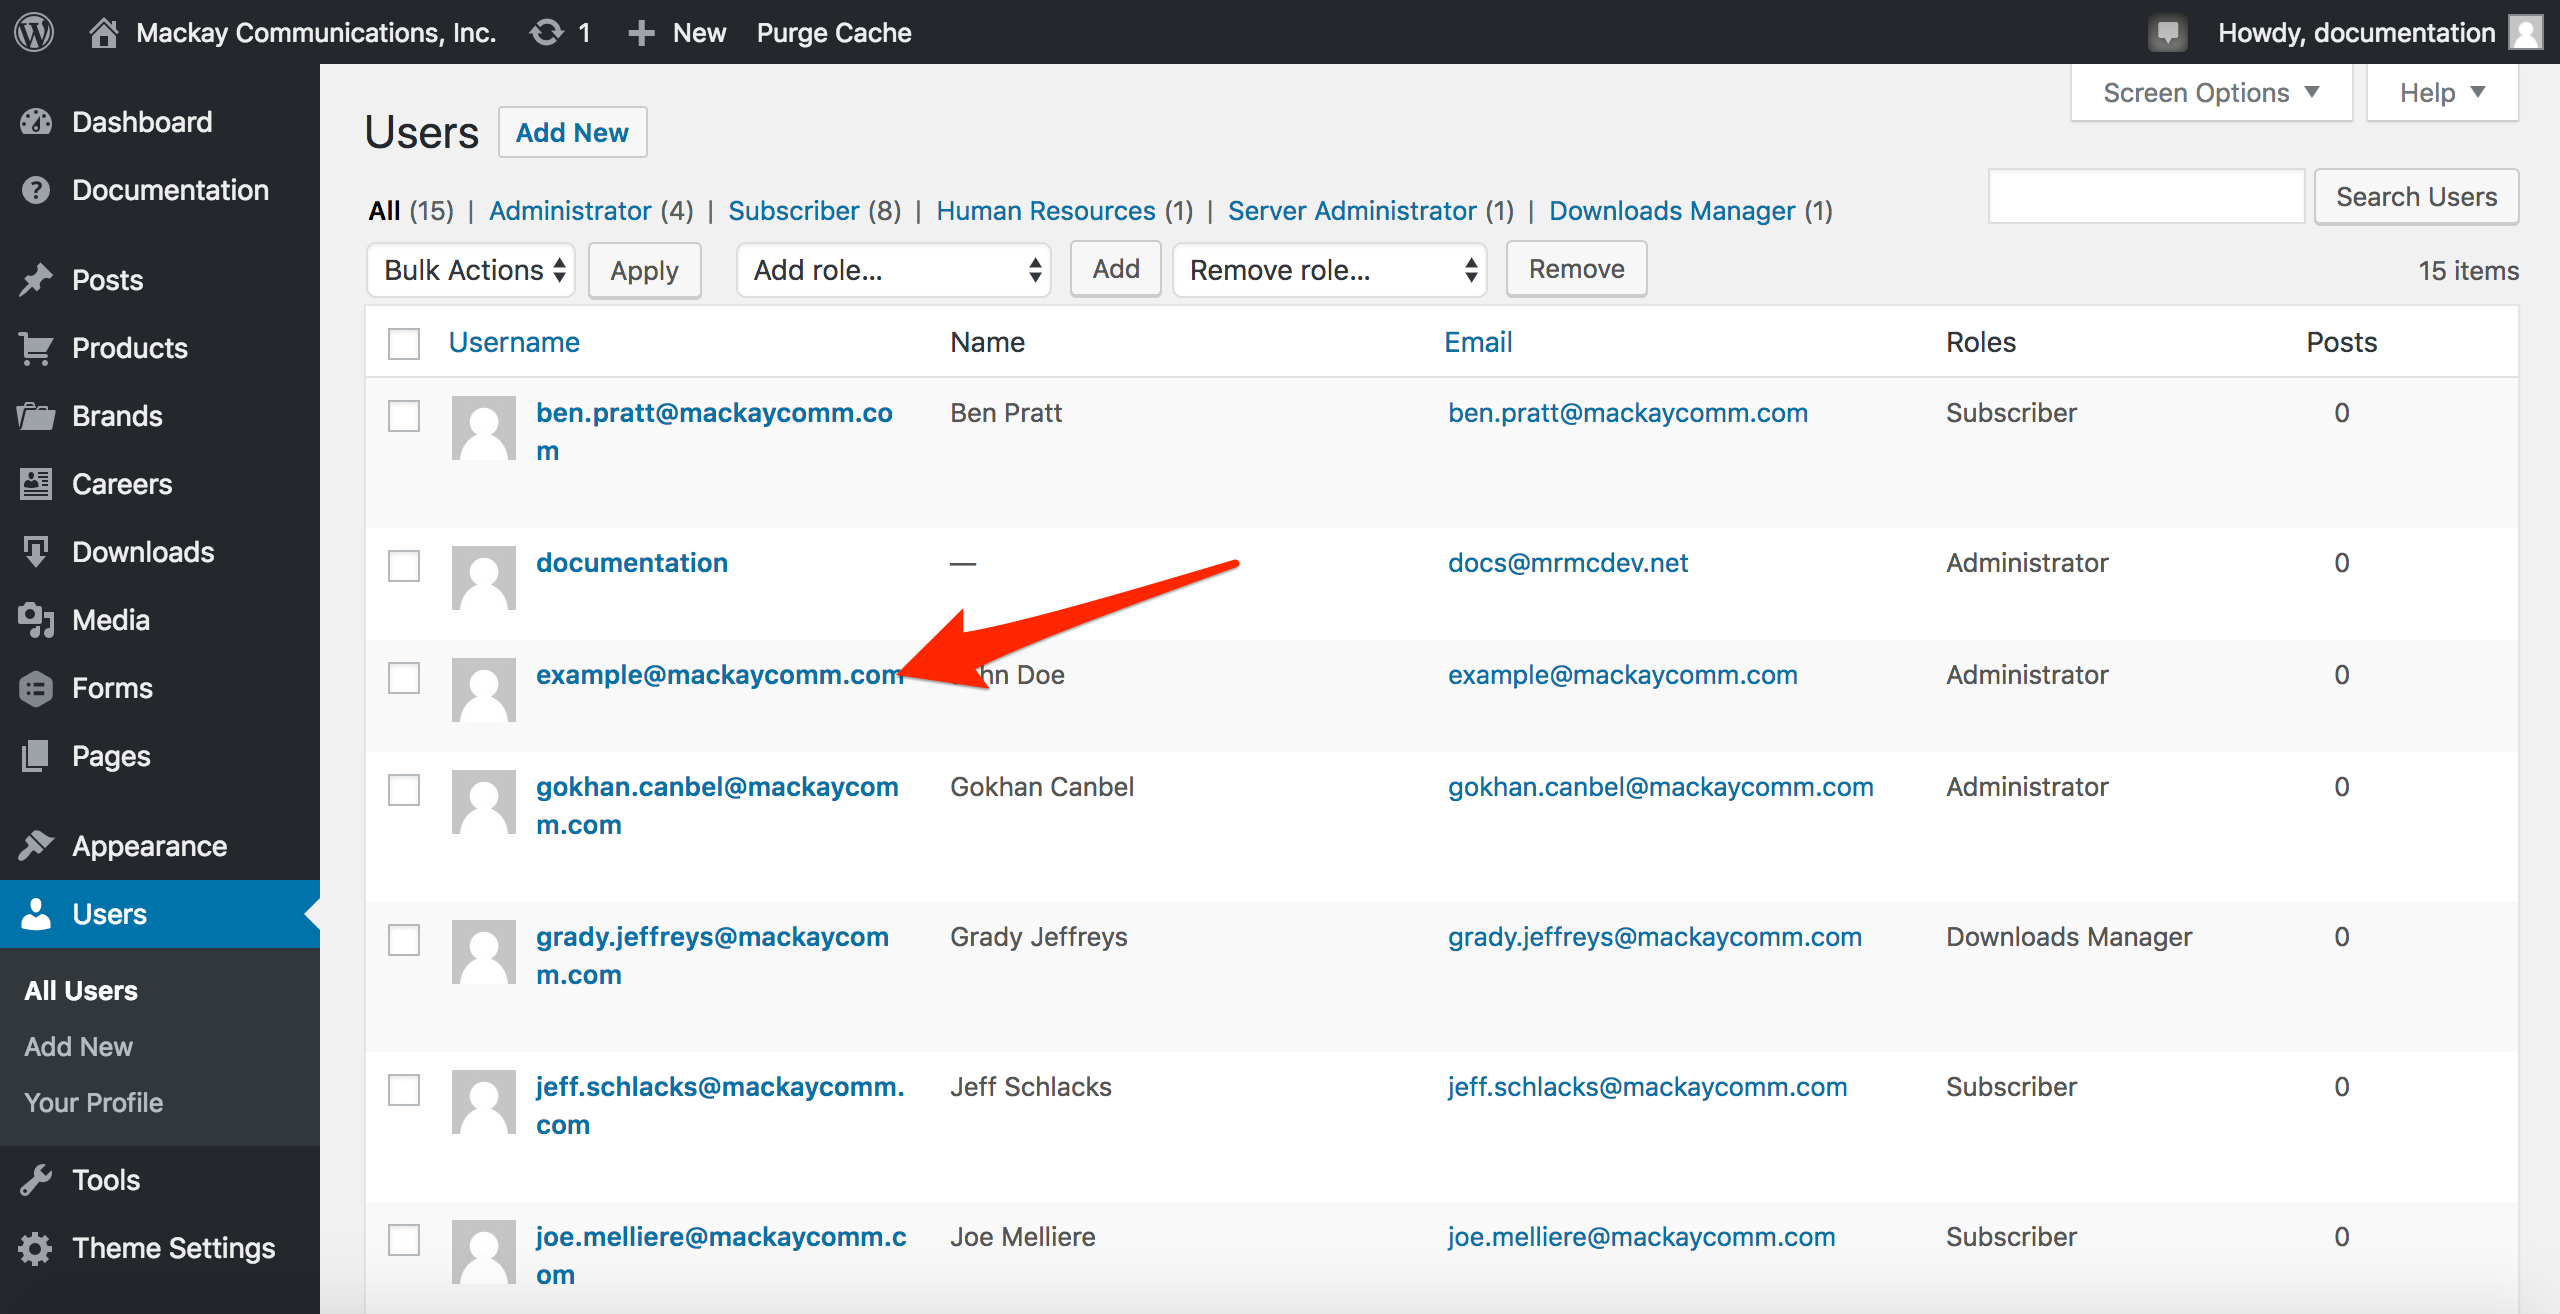2560x1314 pixels.
Task: Click the avatar of user documentation
Action: coord(484,578)
